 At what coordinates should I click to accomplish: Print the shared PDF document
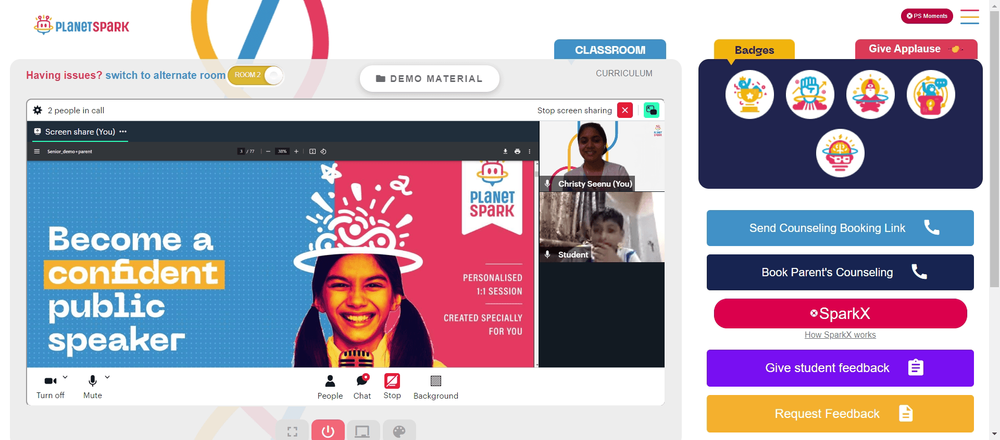pos(517,151)
